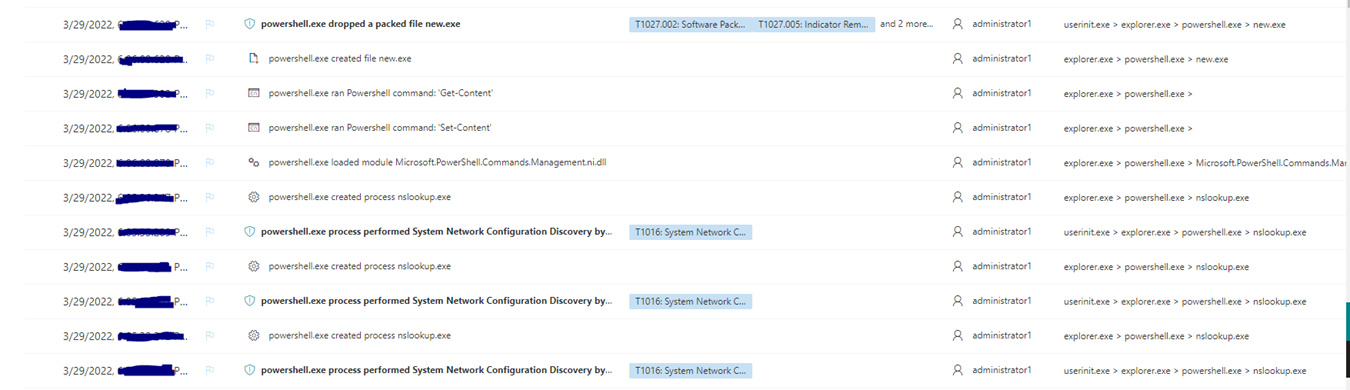Screen dimensions: 1350x390
Task: Open 'loaded module Microsoft.PowerShell.Commands.Management.ni.dll' event
Action: (437, 162)
